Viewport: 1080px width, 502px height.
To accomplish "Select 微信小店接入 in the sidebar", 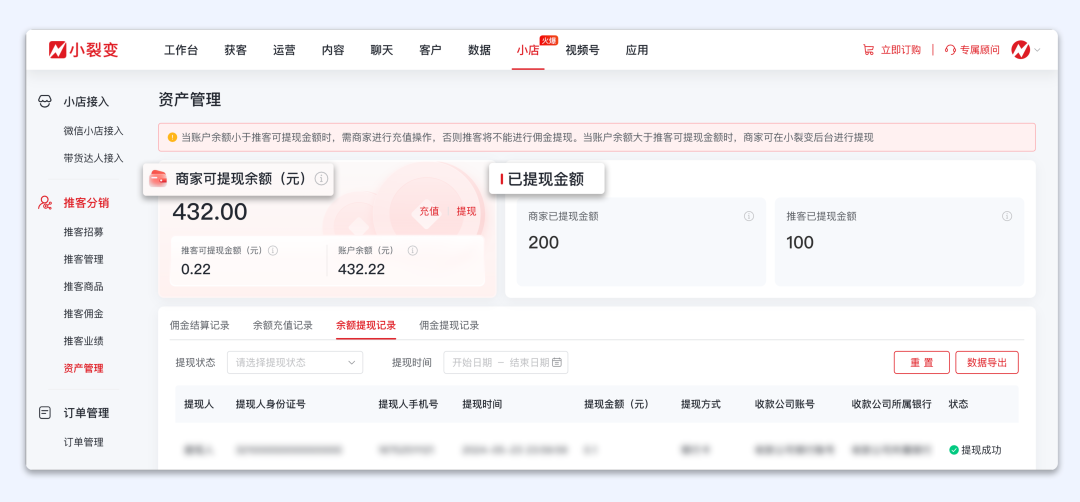I will (x=93, y=131).
